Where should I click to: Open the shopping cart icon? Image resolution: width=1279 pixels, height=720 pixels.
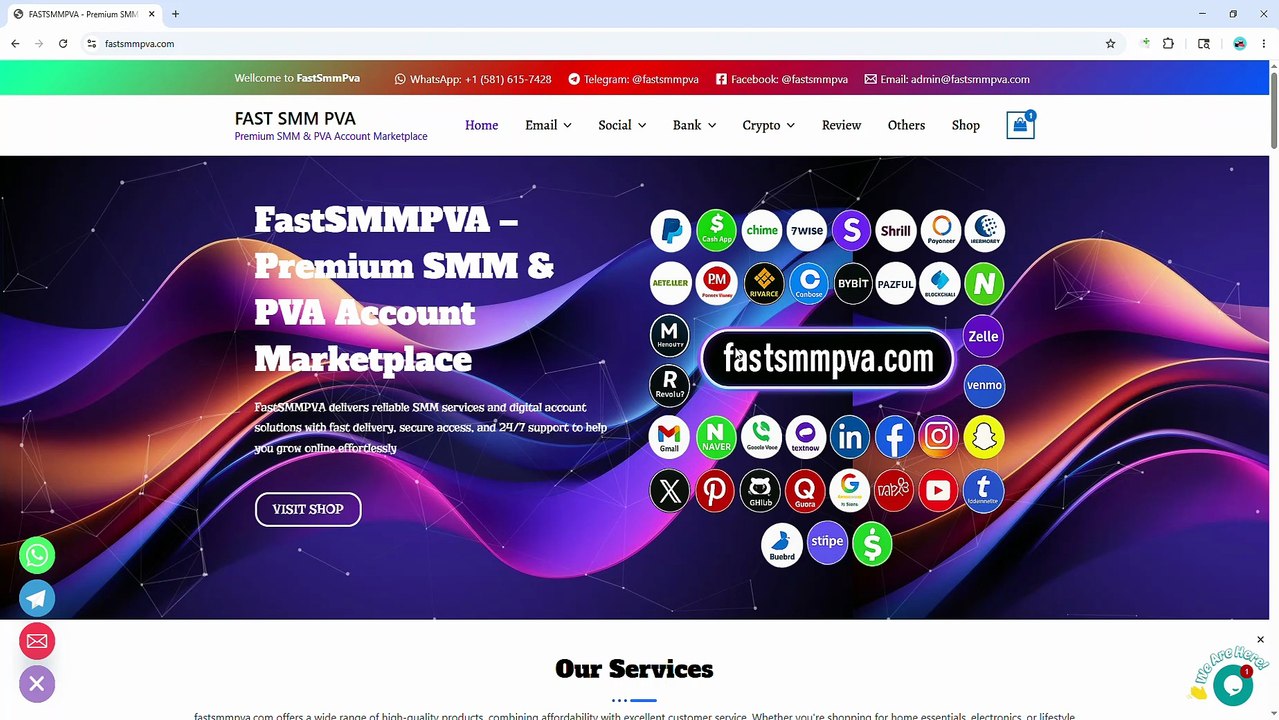[x=1020, y=125]
